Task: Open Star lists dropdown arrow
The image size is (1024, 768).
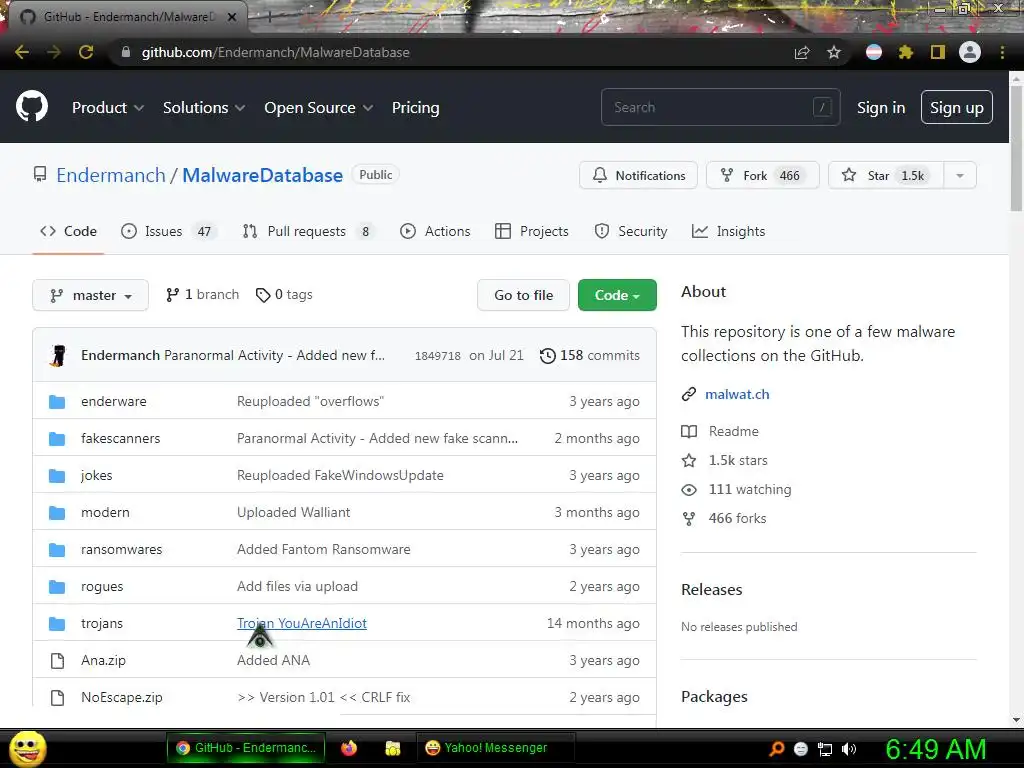Action: point(960,176)
